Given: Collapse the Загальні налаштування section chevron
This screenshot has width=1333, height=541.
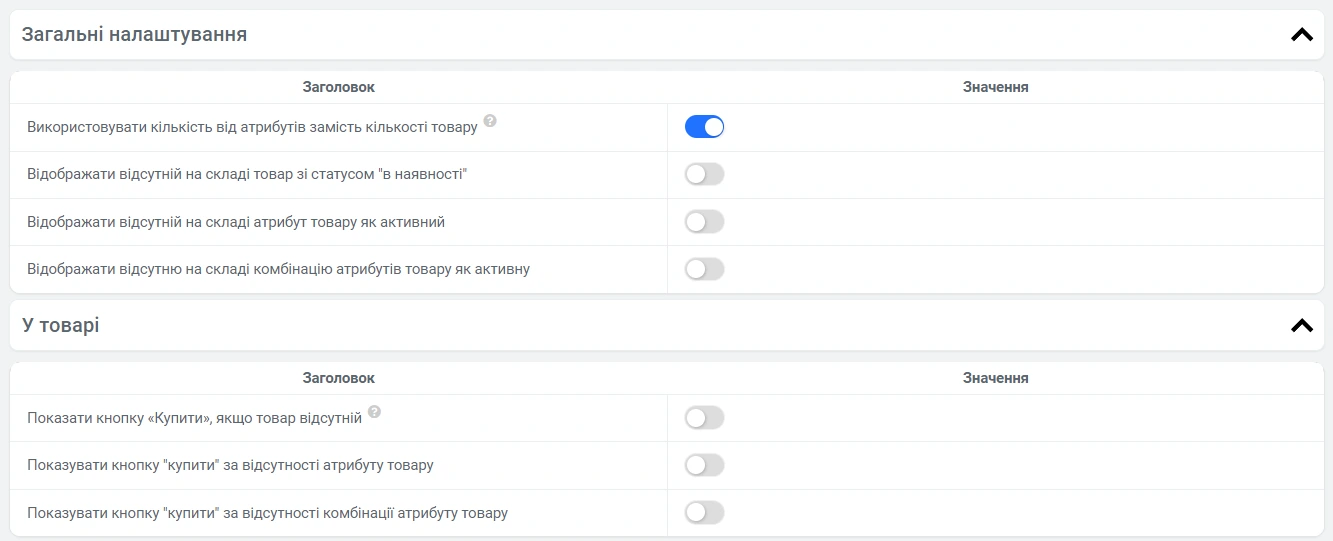Looking at the screenshot, I should 1301,35.
